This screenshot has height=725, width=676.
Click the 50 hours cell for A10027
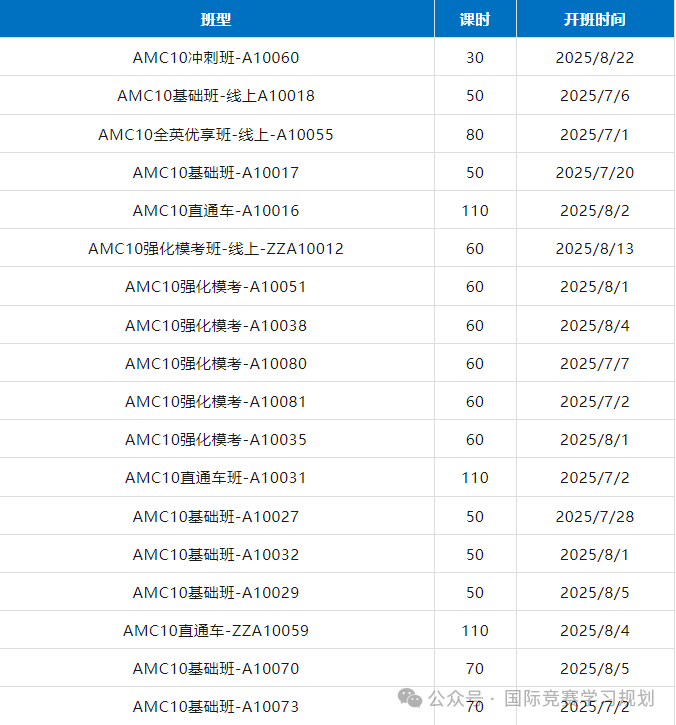coord(475,516)
